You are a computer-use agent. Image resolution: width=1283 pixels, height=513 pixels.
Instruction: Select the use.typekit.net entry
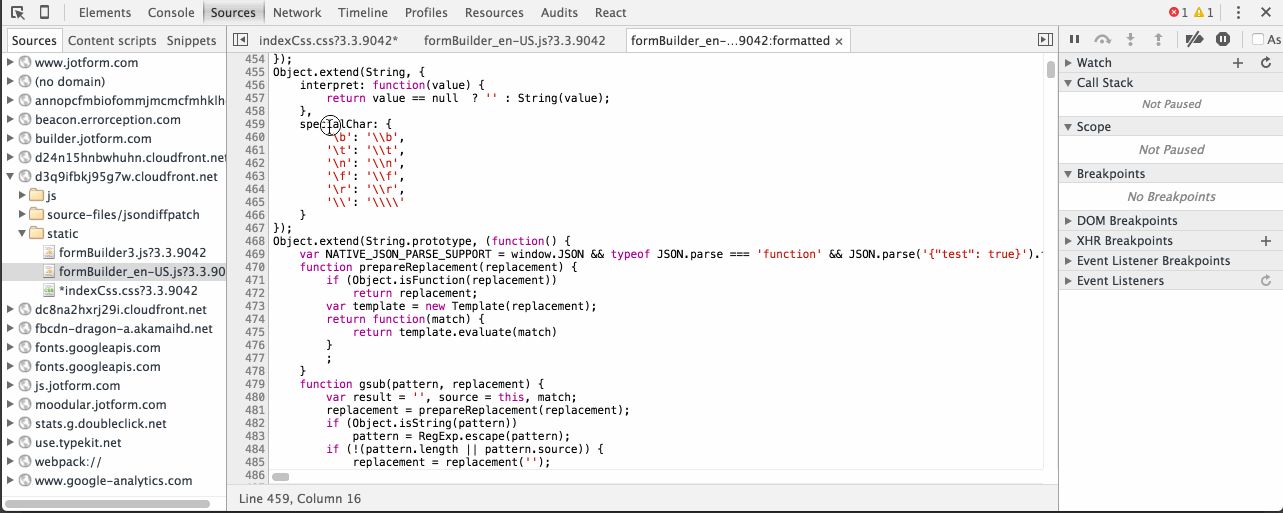pos(78,442)
